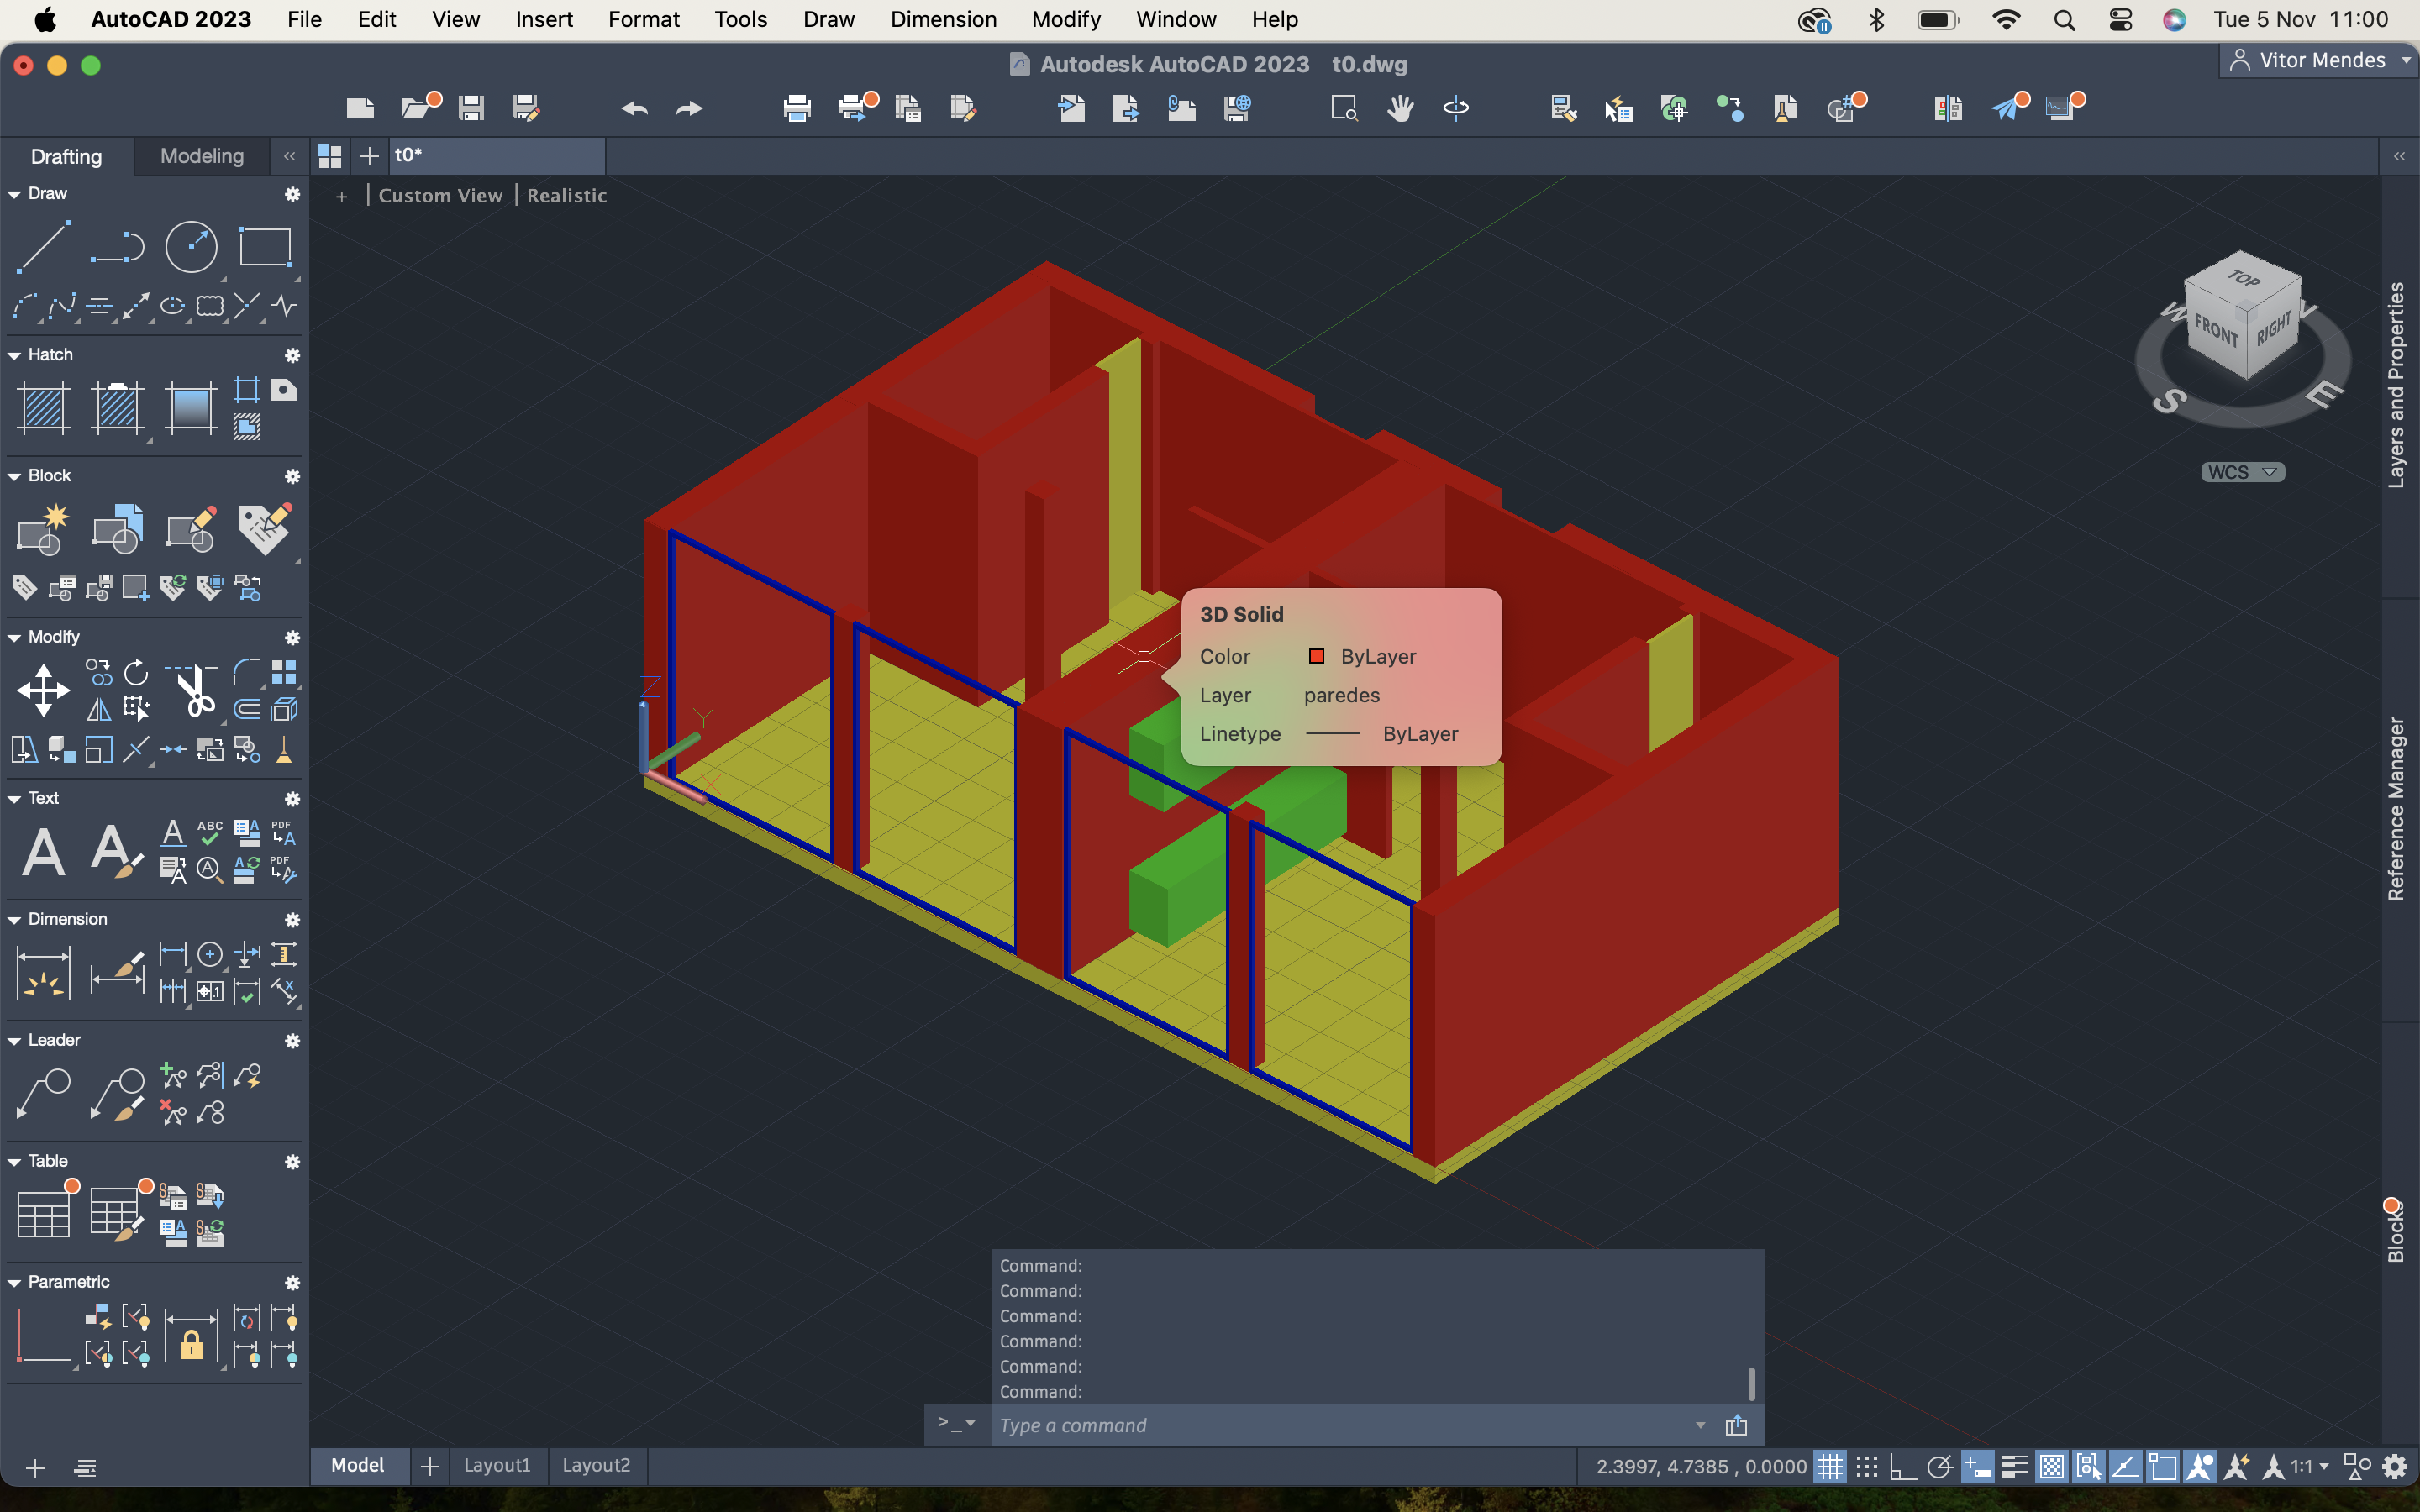Add a new drawing tab with plus

tap(369, 156)
